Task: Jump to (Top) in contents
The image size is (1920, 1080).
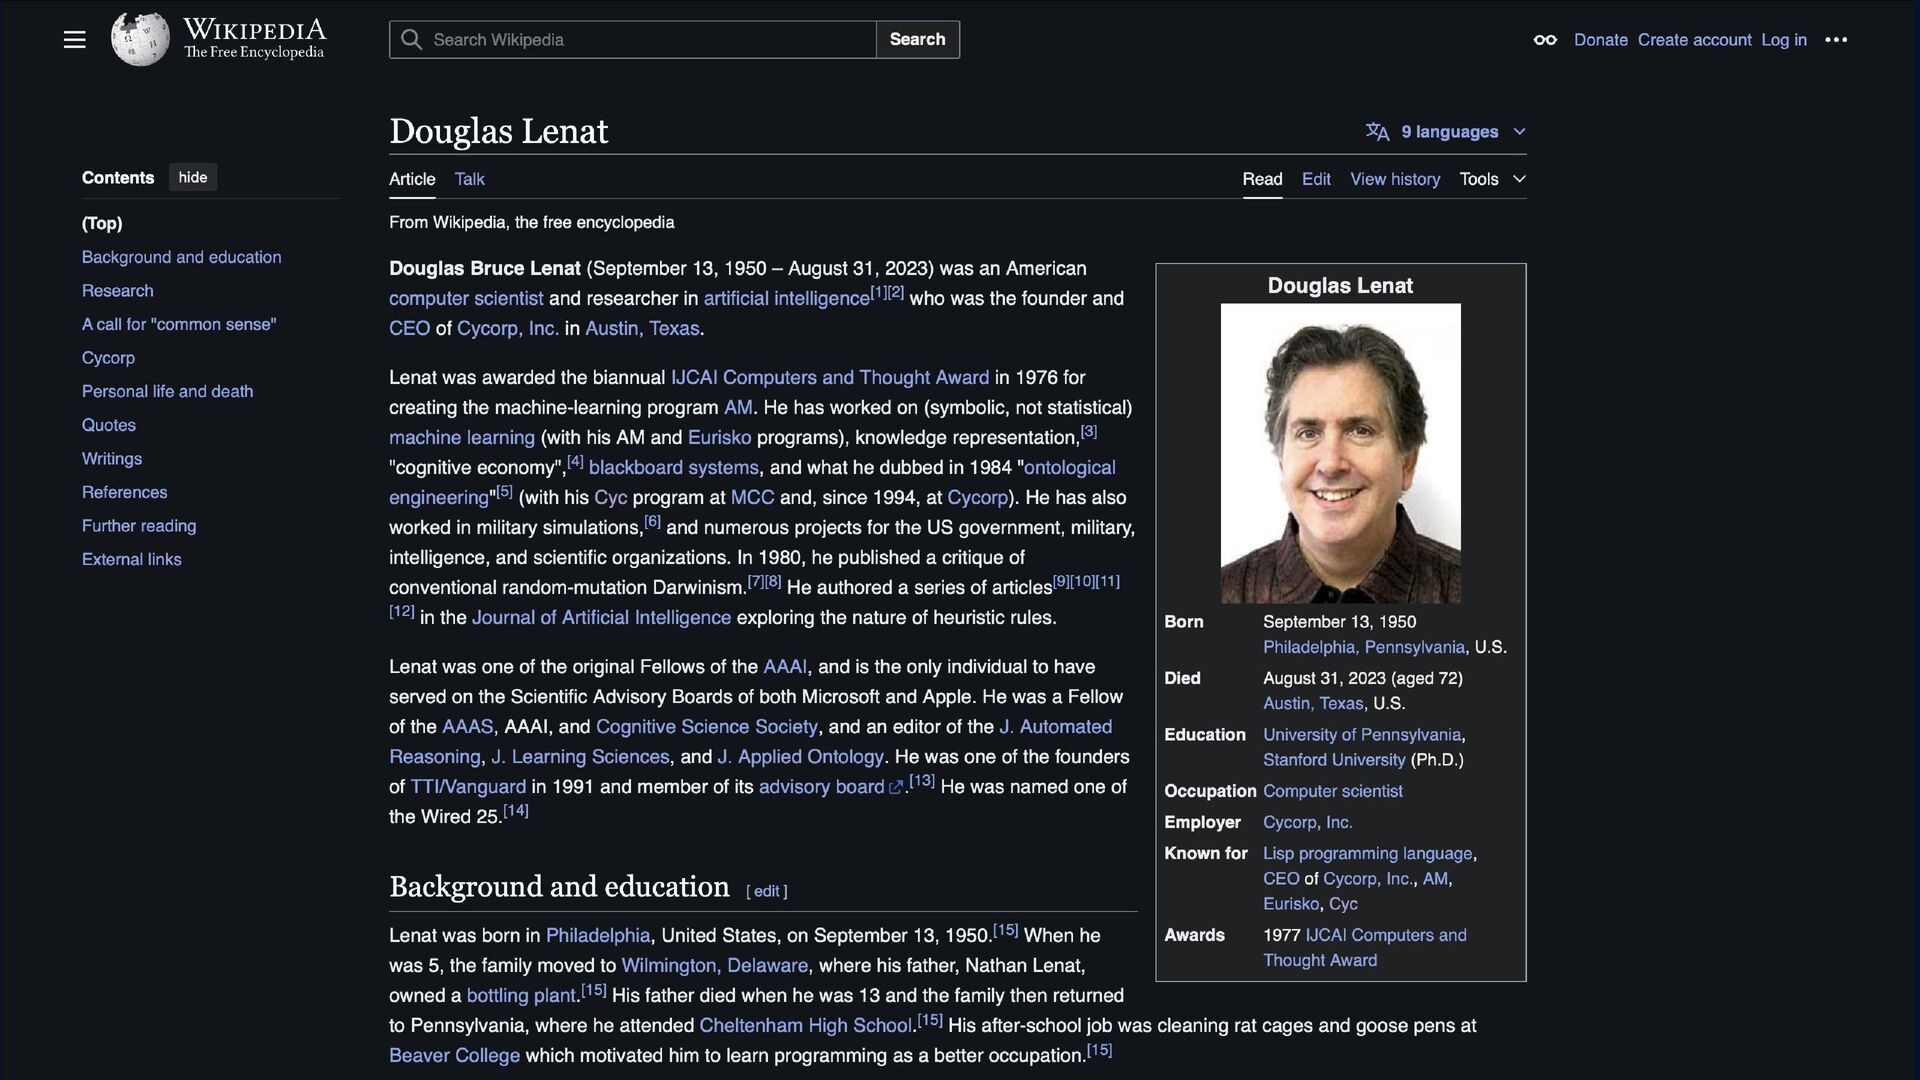Action: [102, 223]
